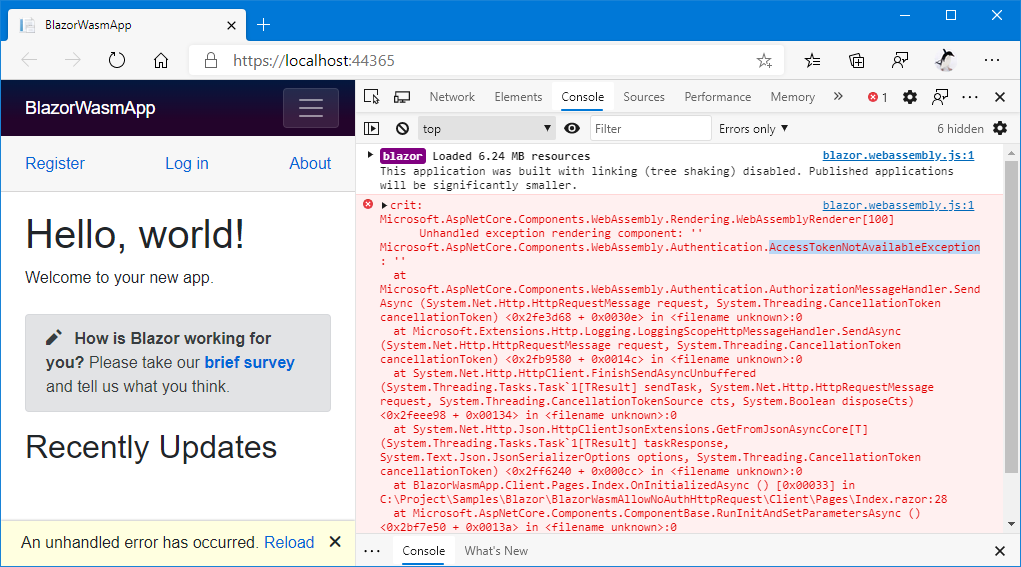Close the BlazorWasmApp browser tab
1021x567 pixels.
click(231, 25)
